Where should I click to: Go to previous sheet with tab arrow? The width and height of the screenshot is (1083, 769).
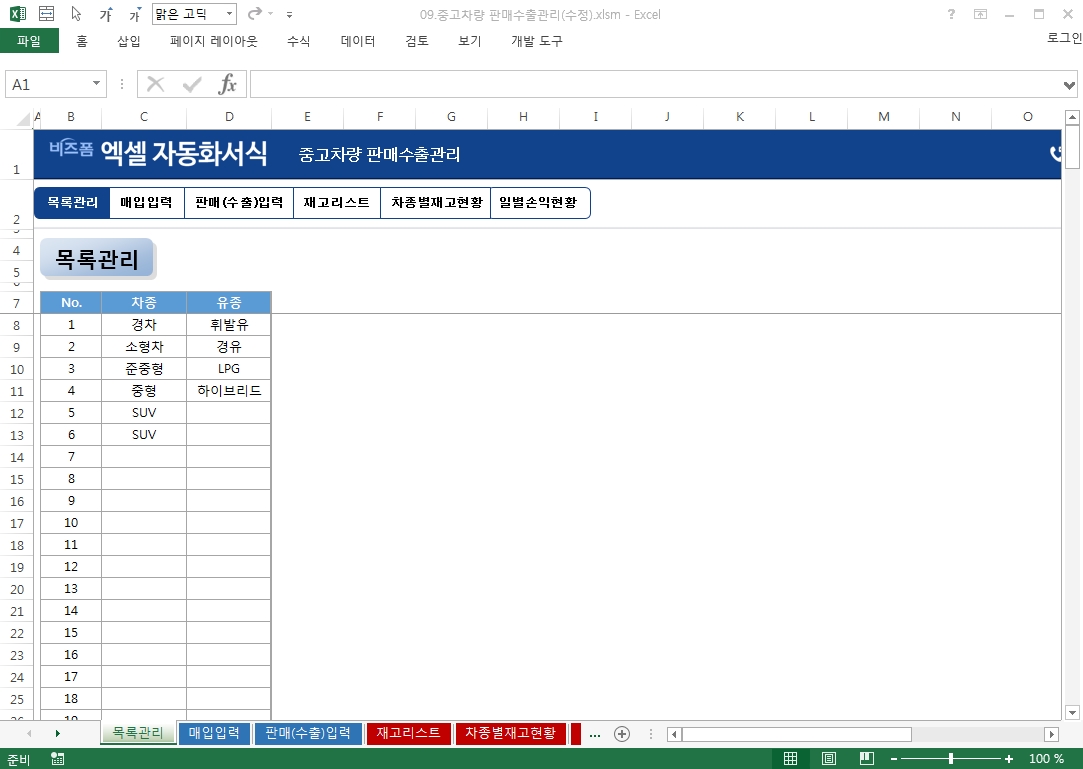pos(28,734)
